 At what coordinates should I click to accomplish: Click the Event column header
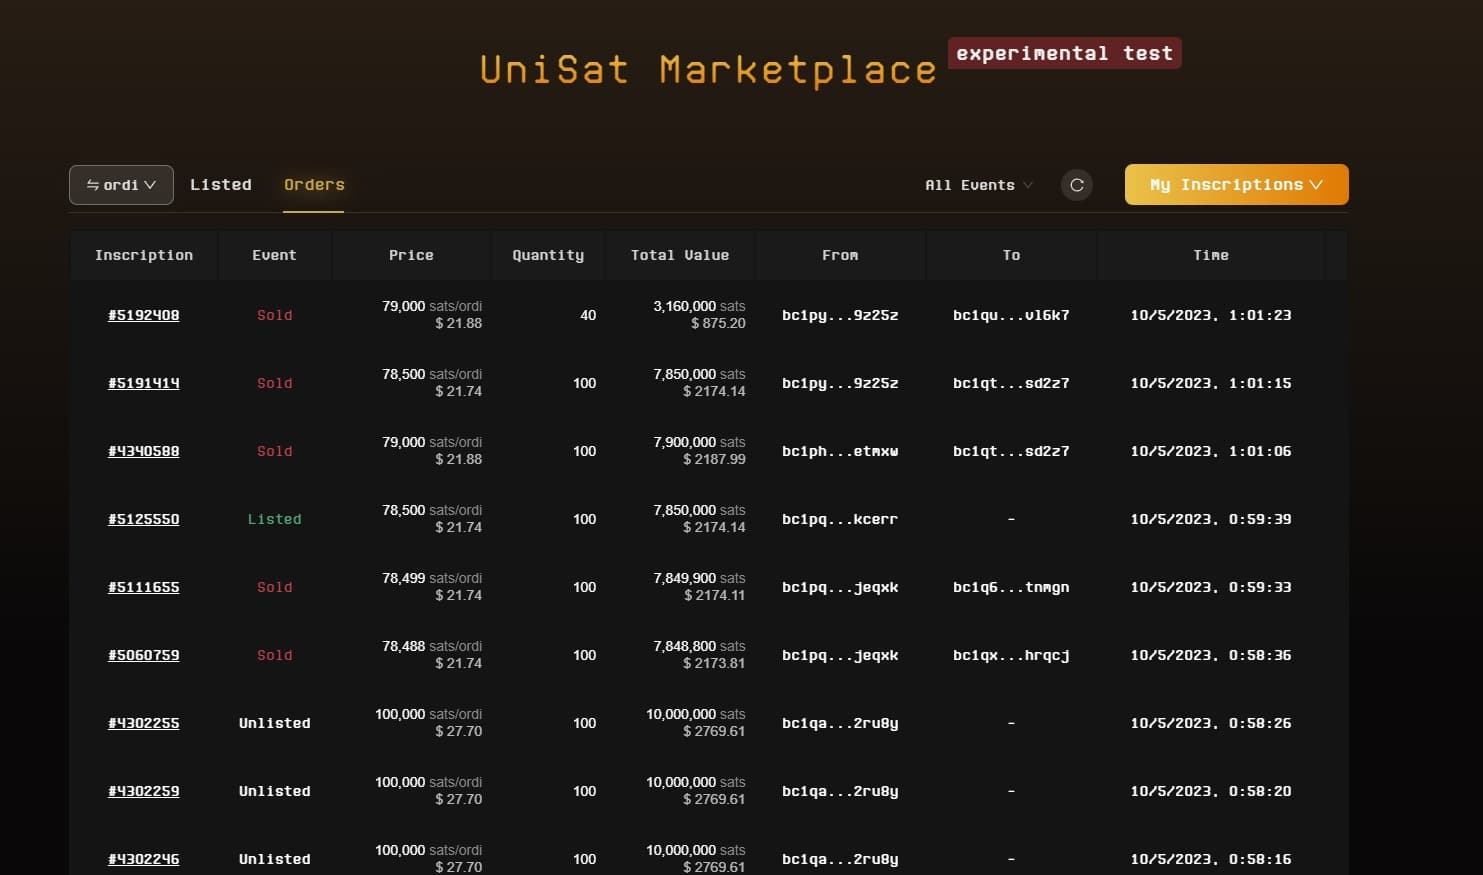point(274,255)
